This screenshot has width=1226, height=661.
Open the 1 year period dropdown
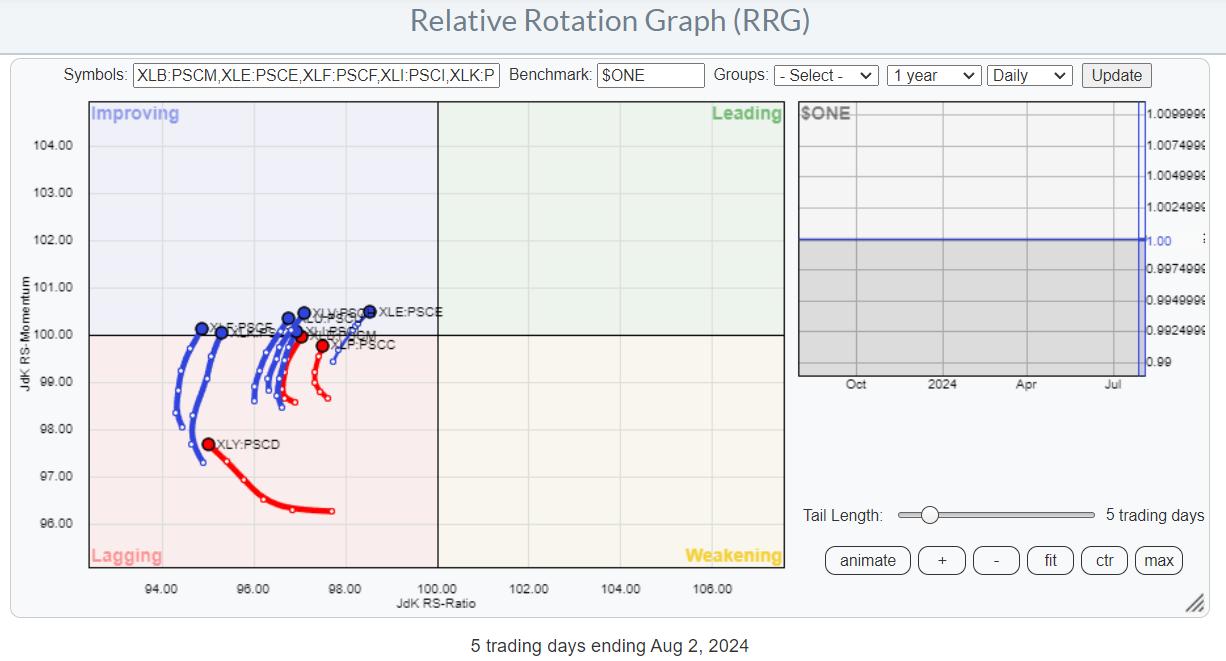(933, 76)
